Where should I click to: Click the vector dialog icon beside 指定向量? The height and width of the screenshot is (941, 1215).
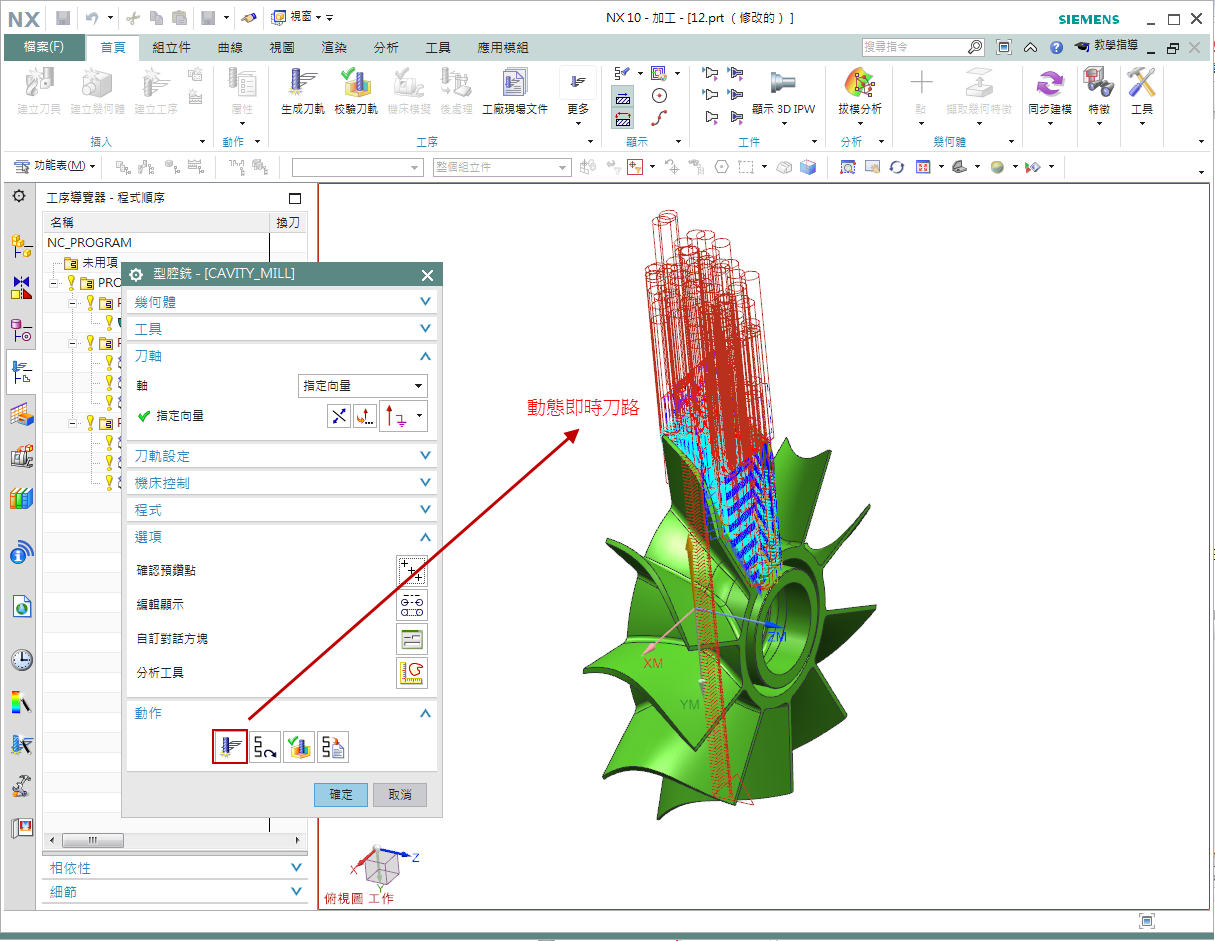[x=366, y=416]
